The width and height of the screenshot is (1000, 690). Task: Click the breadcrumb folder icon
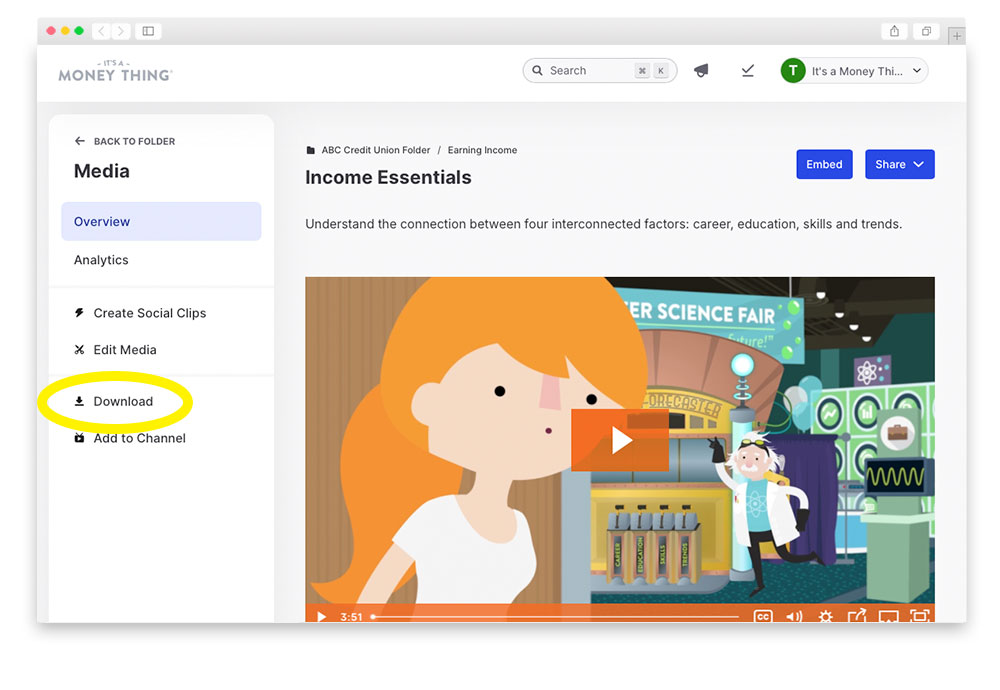coord(311,150)
